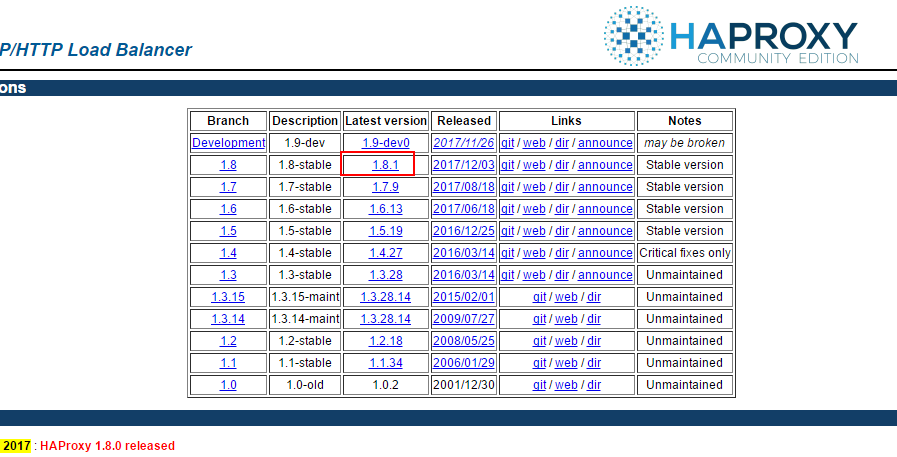Open the 1.3.15 branch link
The height and width of the screenshot is (457, 897).
[x=228, y=297]
